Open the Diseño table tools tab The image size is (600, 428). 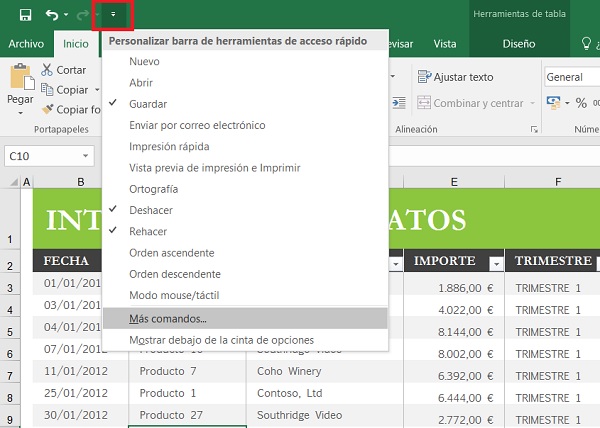point(519,44)
